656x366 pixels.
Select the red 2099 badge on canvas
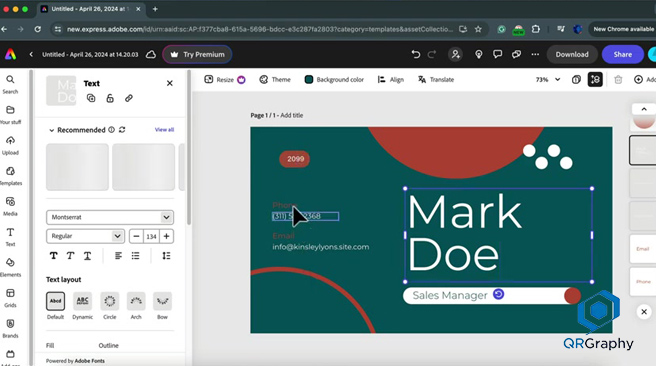click(x=295, y=159)
